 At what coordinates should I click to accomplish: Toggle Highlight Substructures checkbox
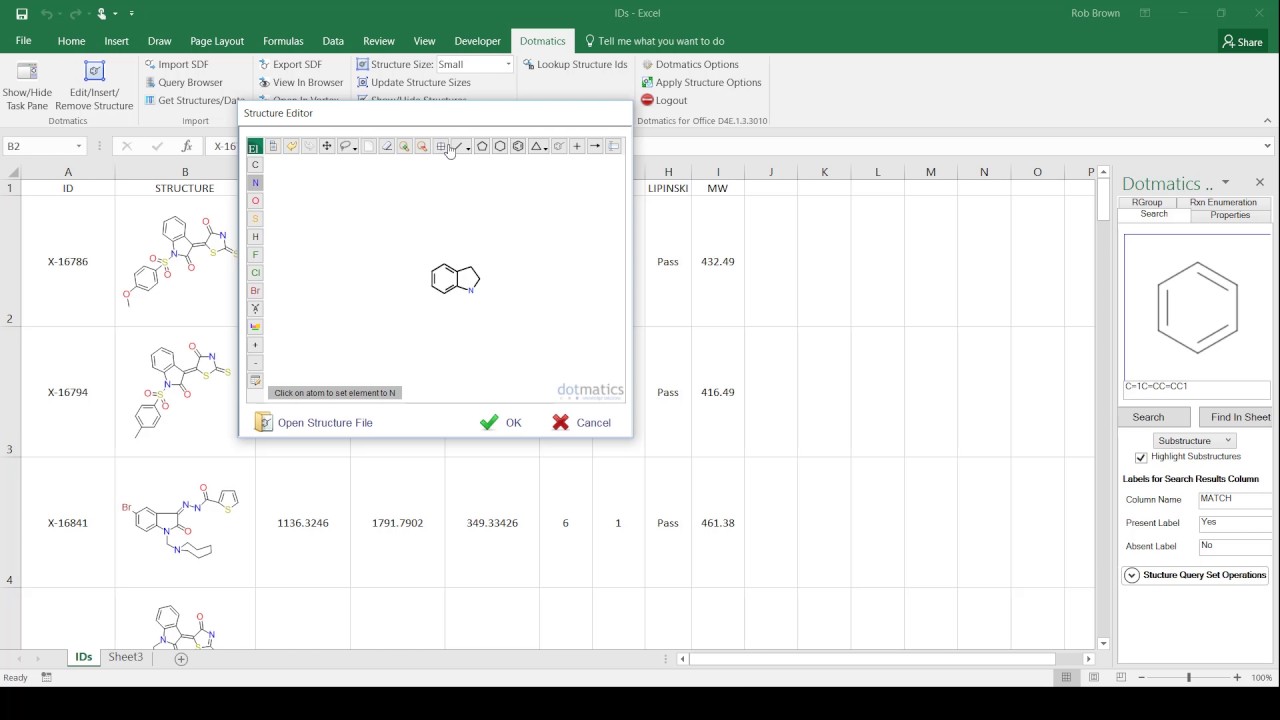[x=1141, y=457]
